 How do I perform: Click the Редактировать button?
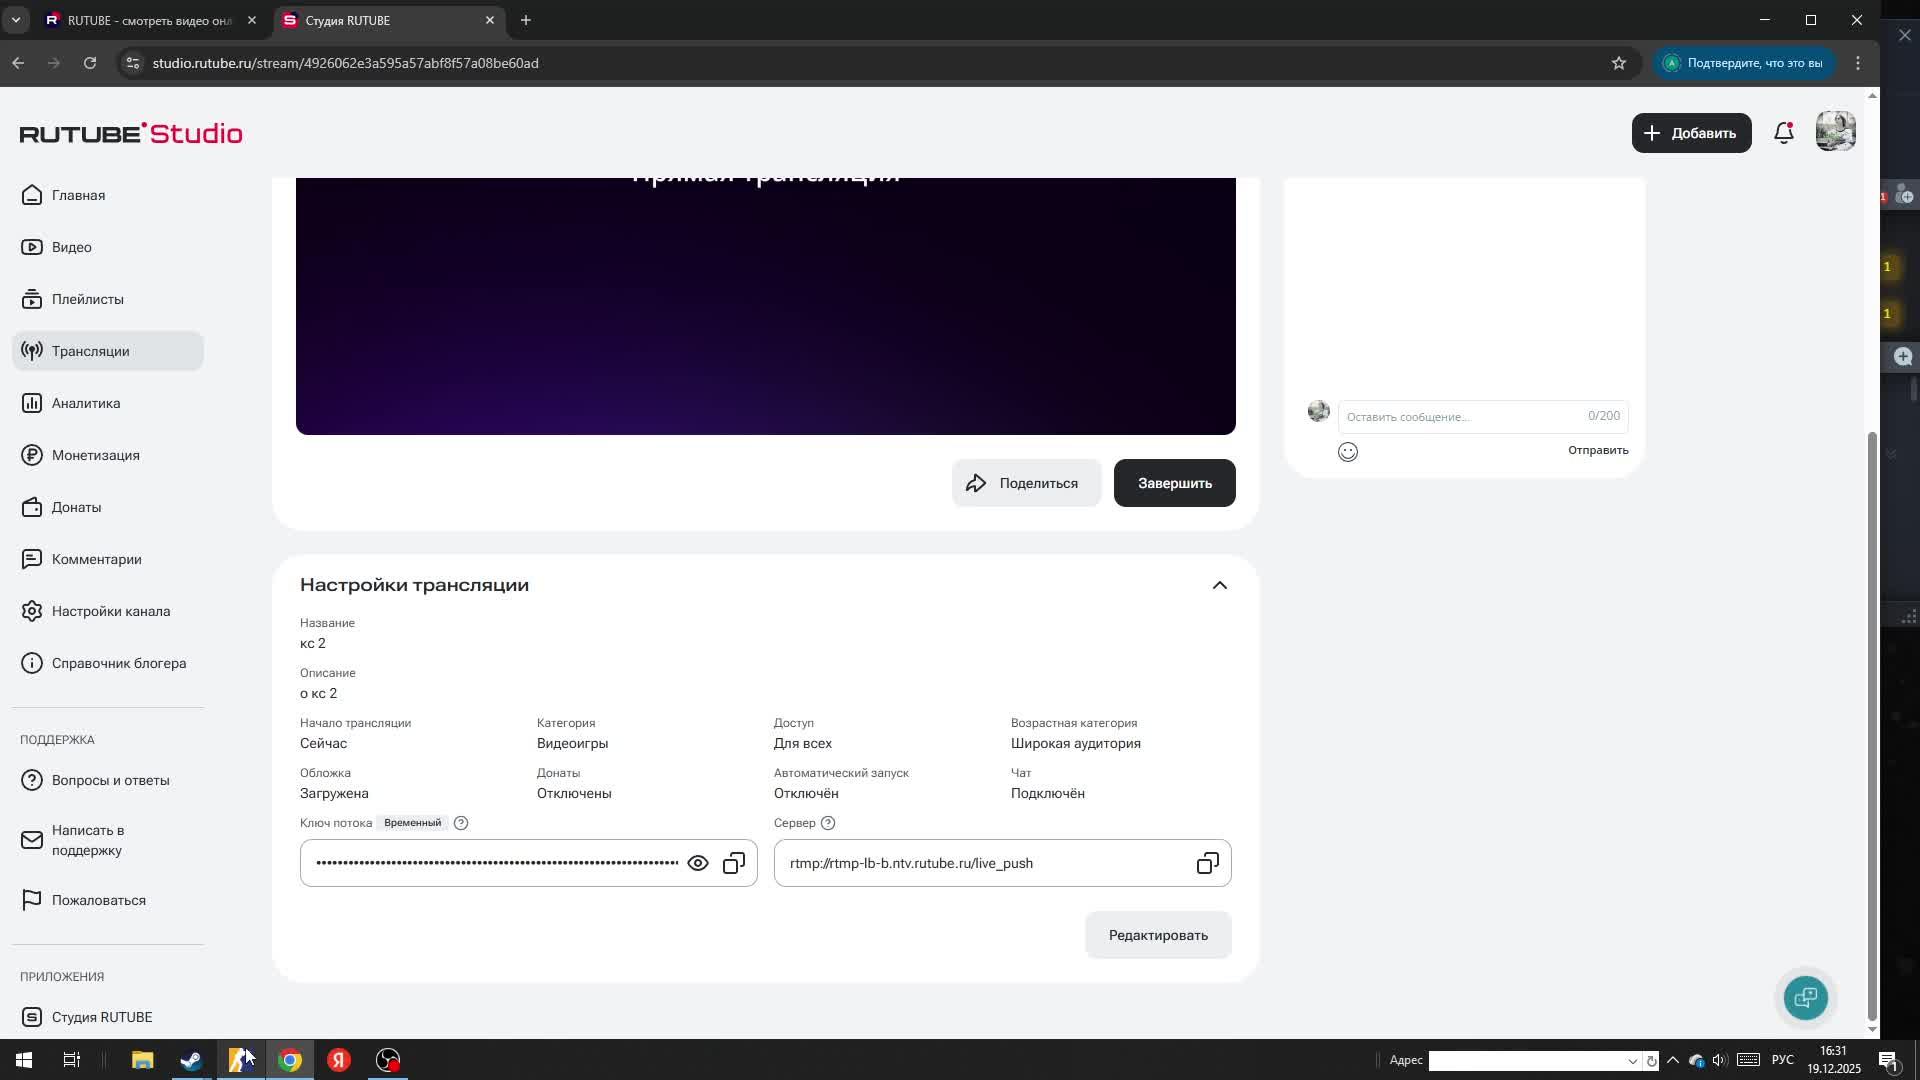coord(1158,935)
